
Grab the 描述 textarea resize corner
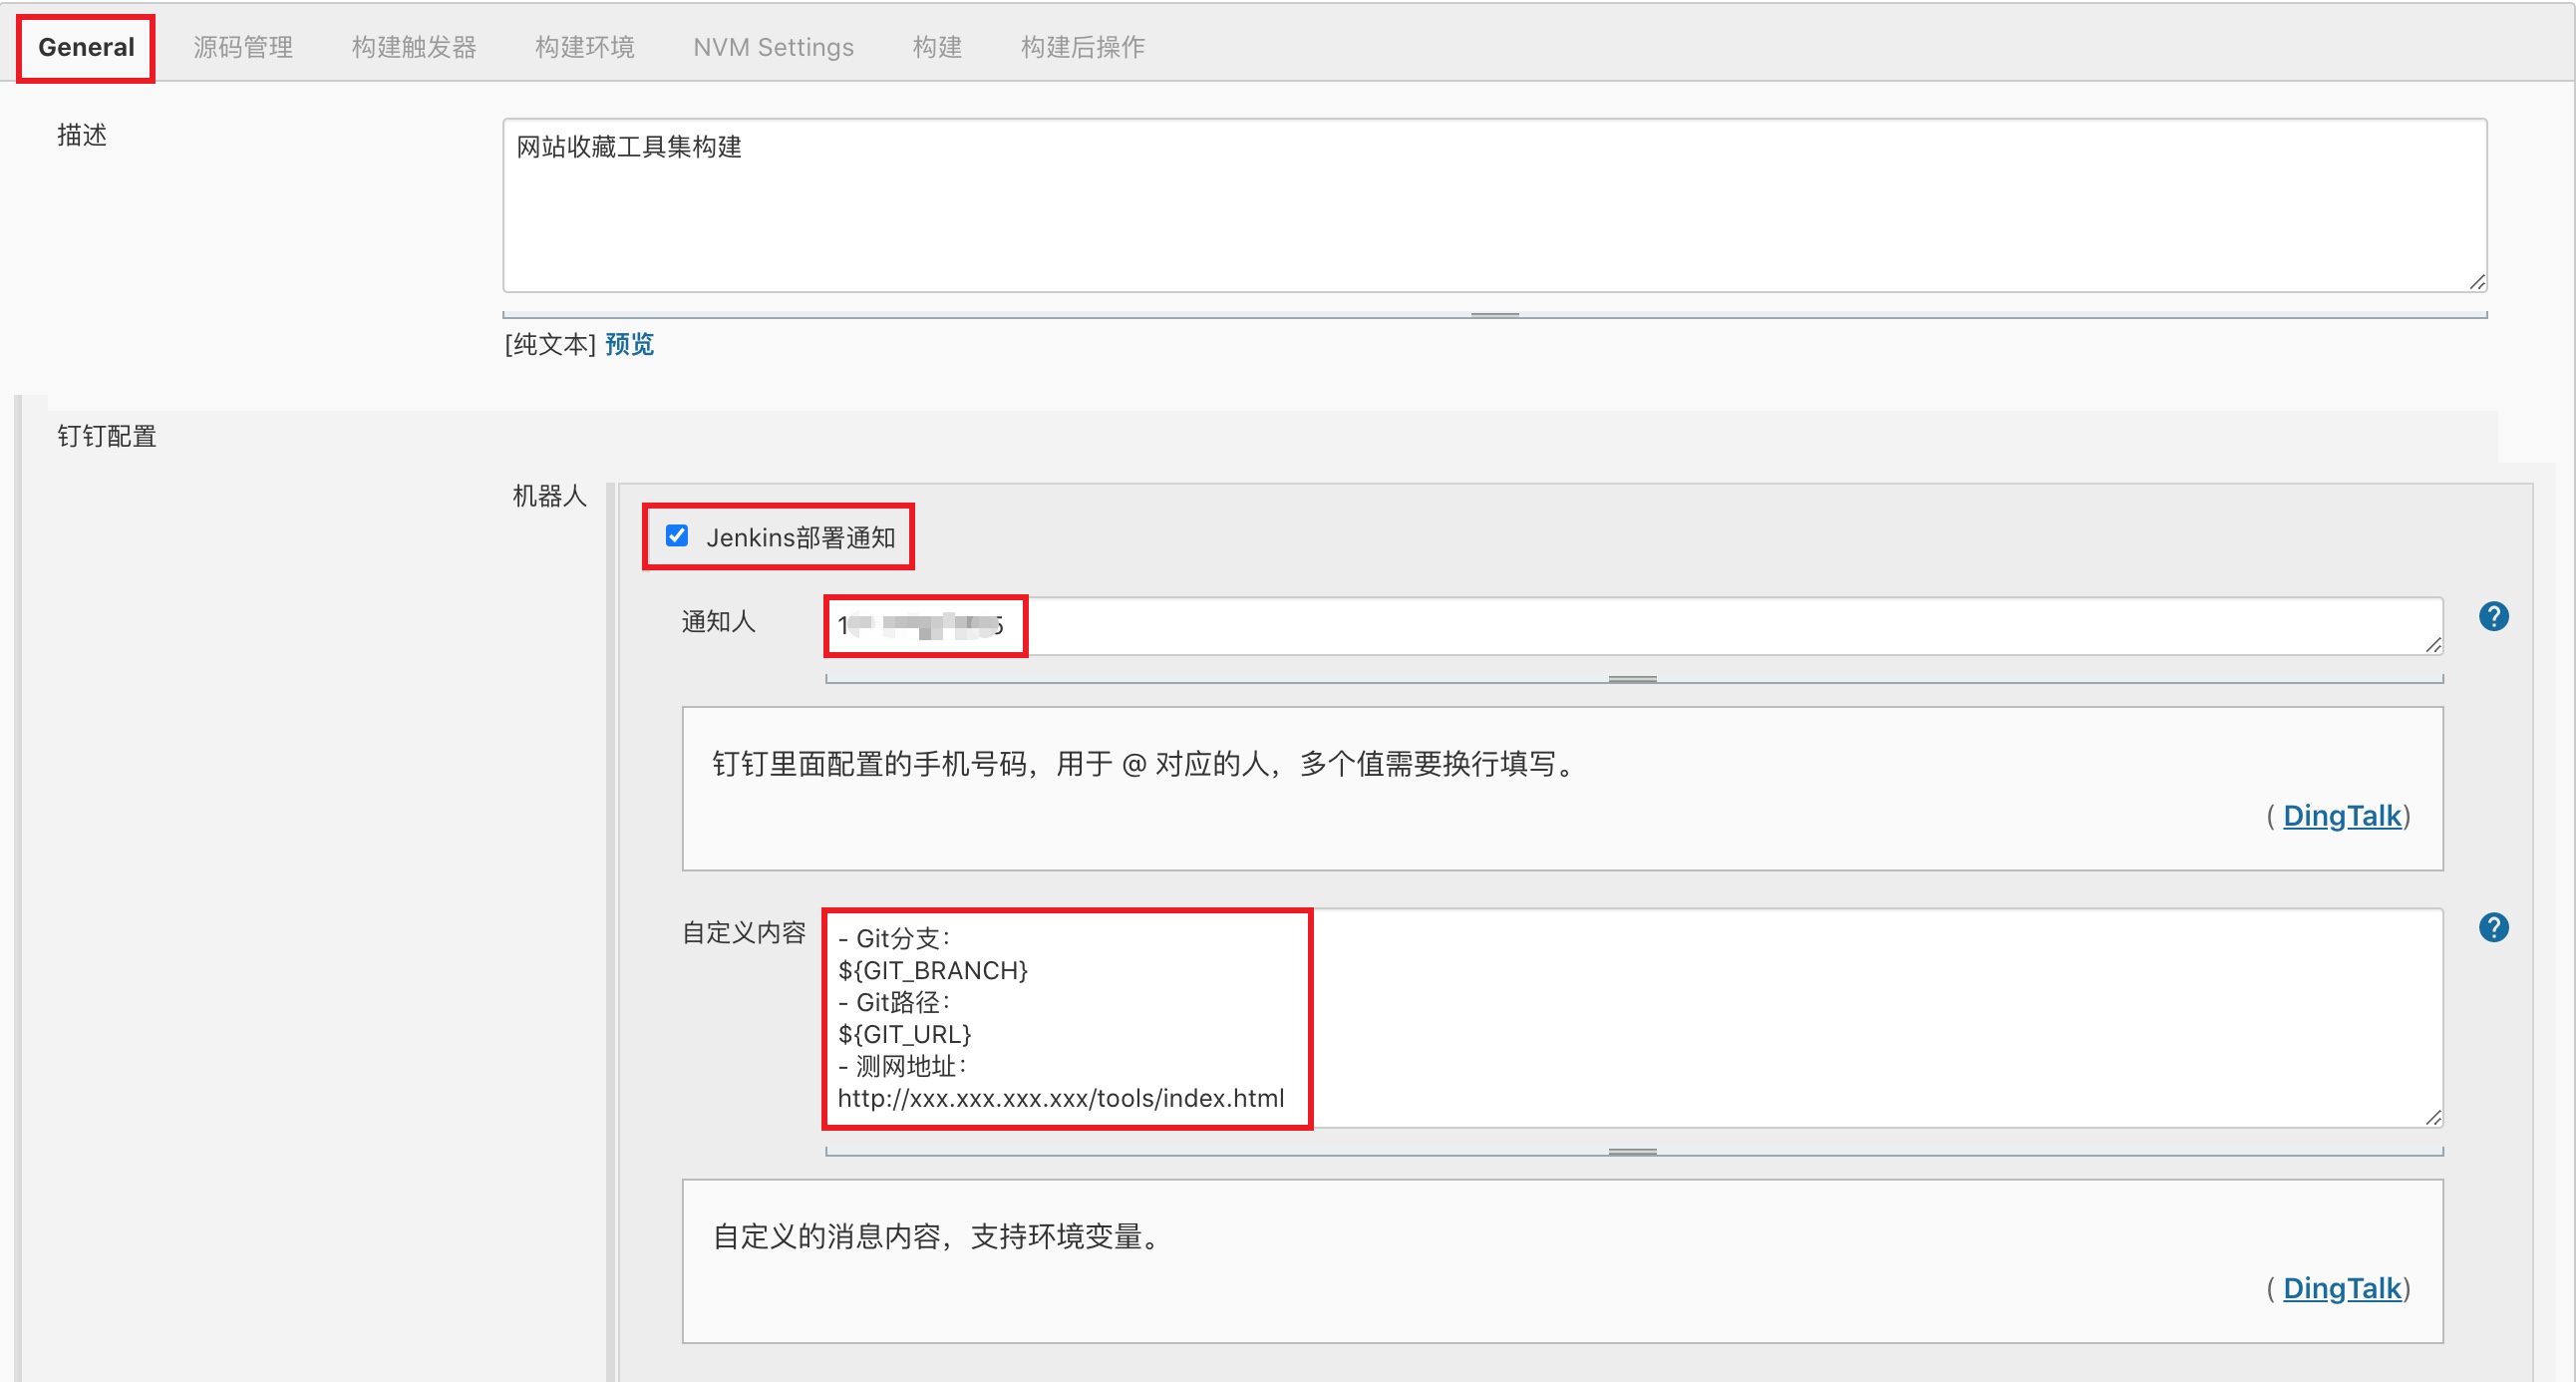(x=2476, y=282)
